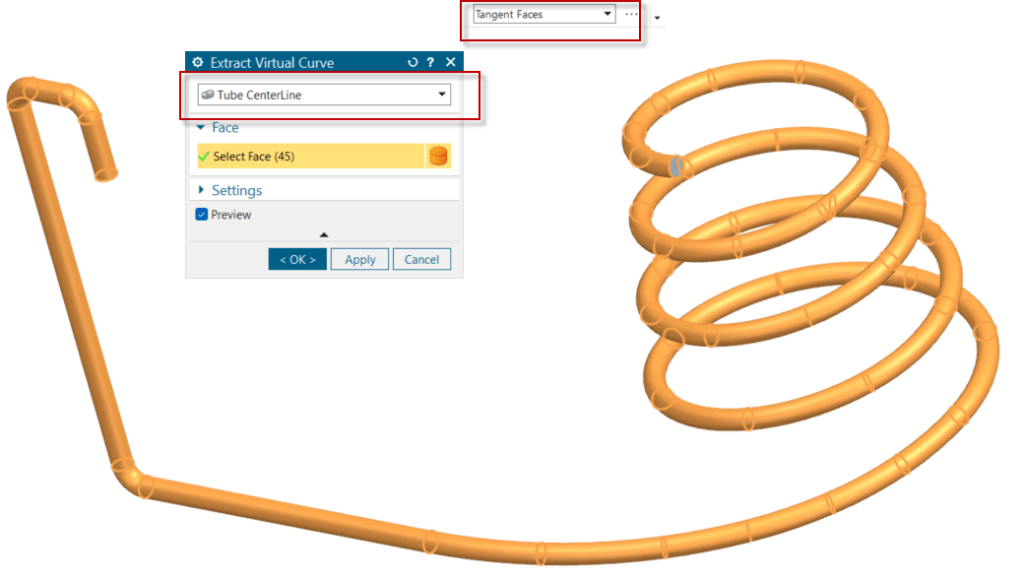Activate the Select Face (45) field

(311, 156)
